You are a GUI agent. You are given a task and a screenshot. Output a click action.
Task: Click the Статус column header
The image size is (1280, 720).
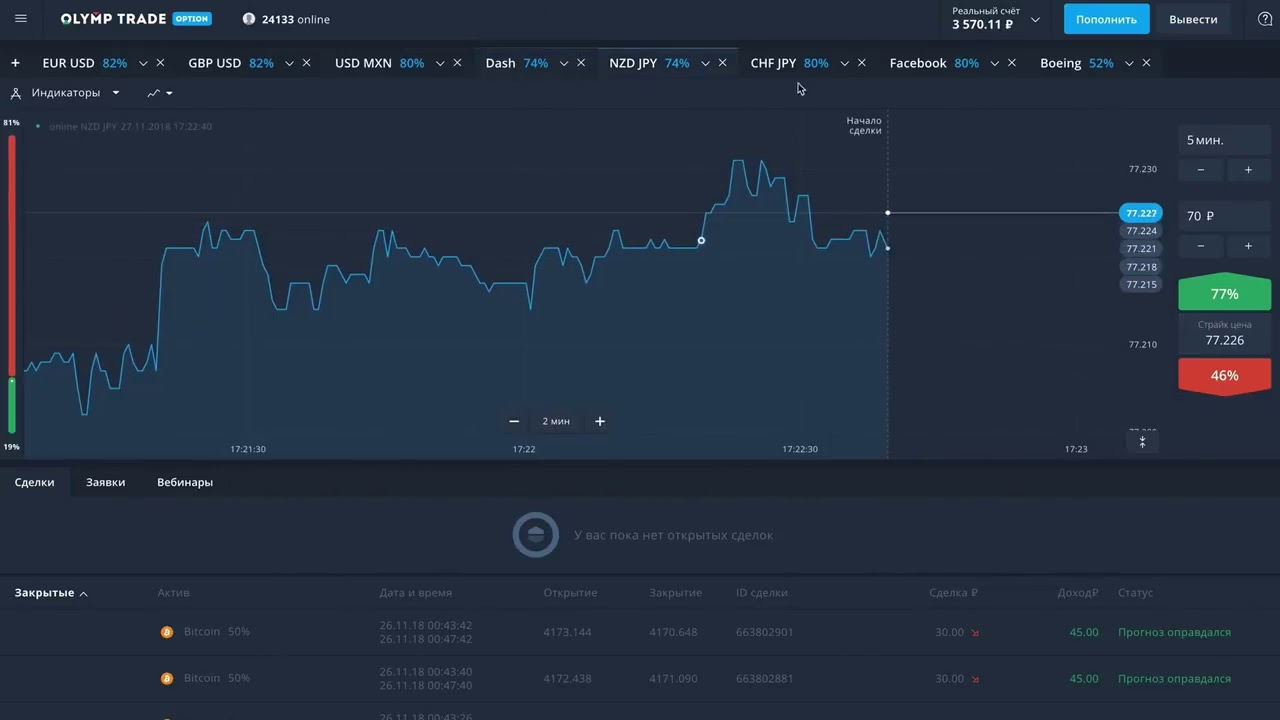point(1136,593)
